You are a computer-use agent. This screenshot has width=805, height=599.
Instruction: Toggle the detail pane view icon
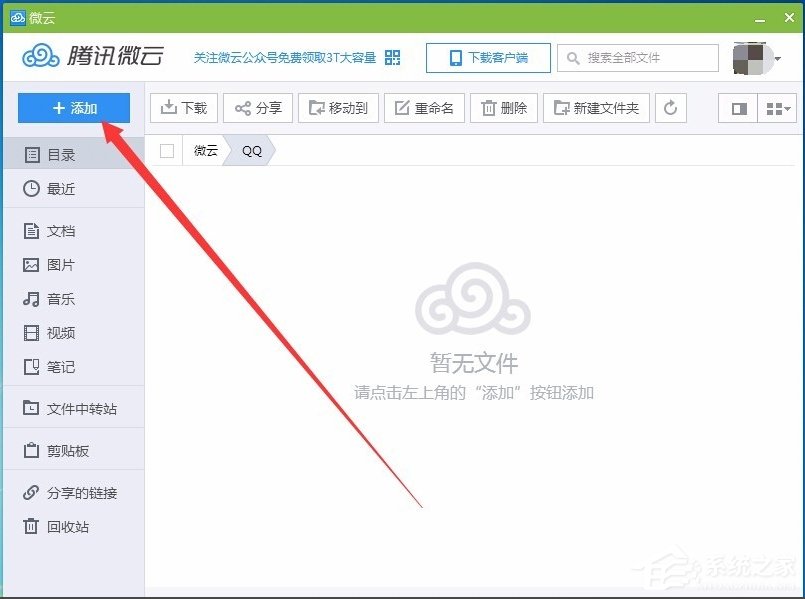pos(737,108)
